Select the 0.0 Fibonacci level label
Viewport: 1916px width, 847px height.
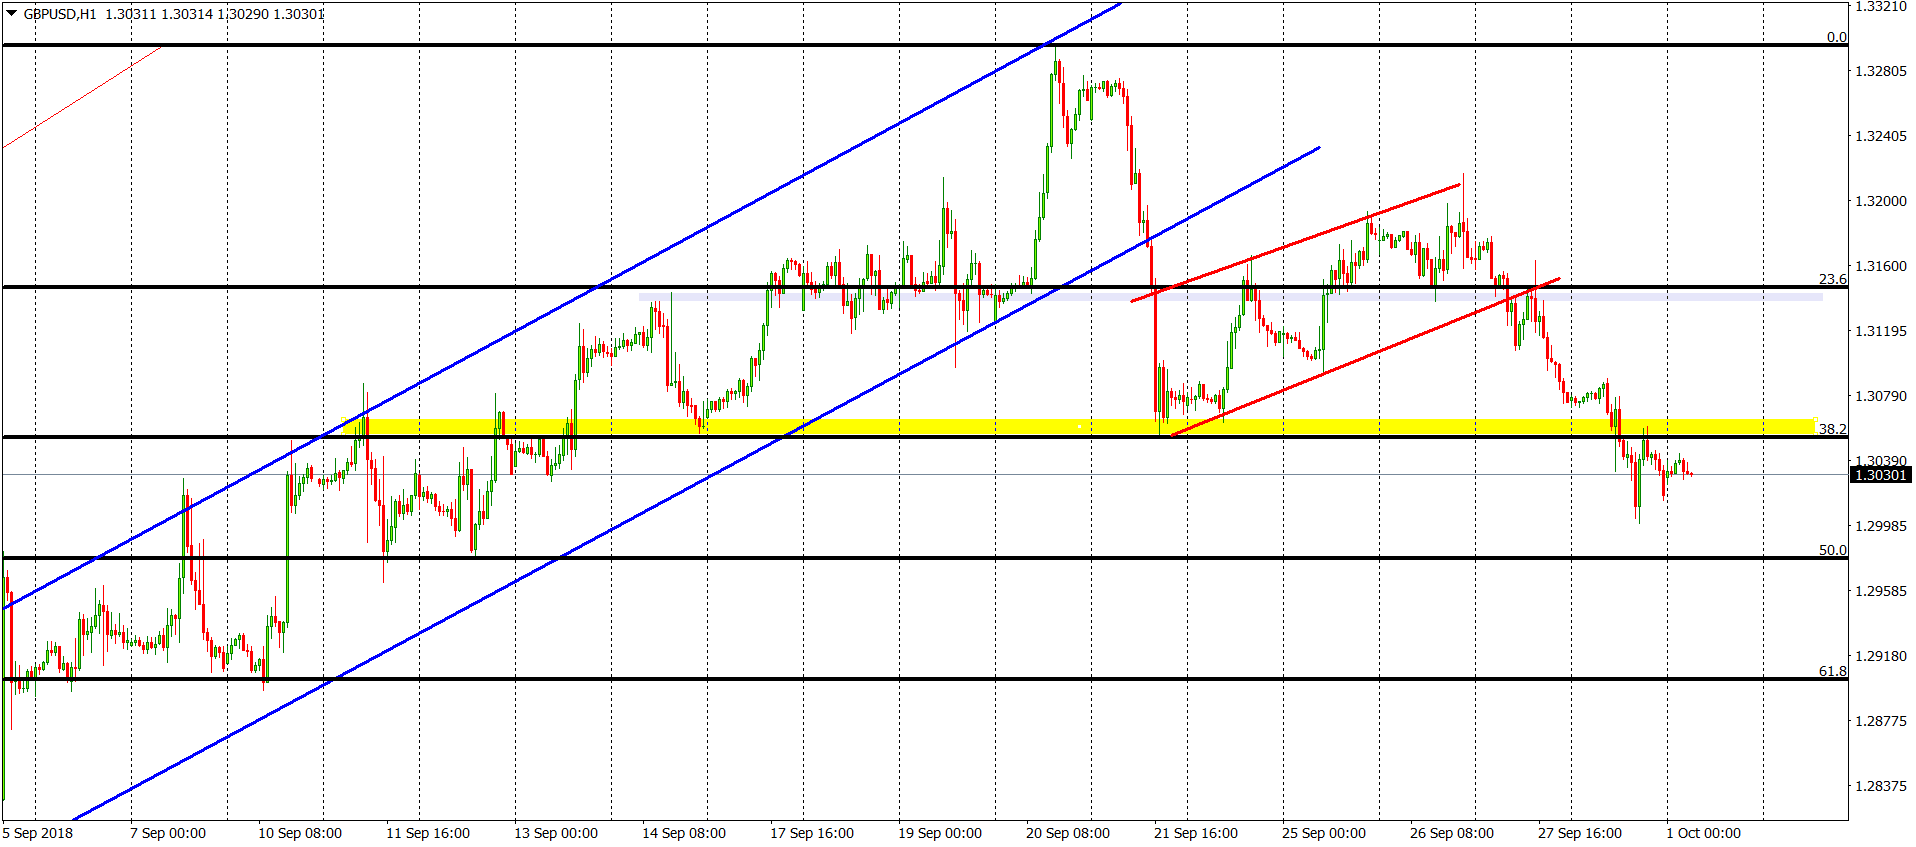(1837, 37)
